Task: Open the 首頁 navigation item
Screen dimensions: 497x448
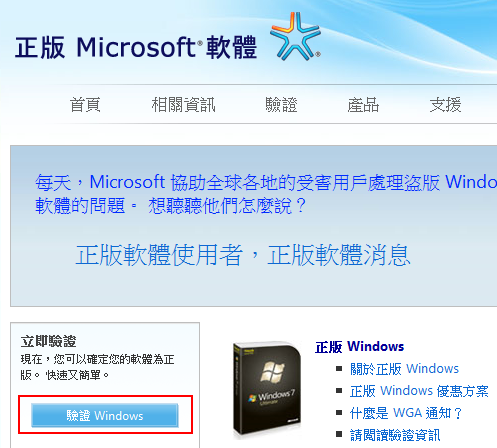Action: tap(85, 105)
